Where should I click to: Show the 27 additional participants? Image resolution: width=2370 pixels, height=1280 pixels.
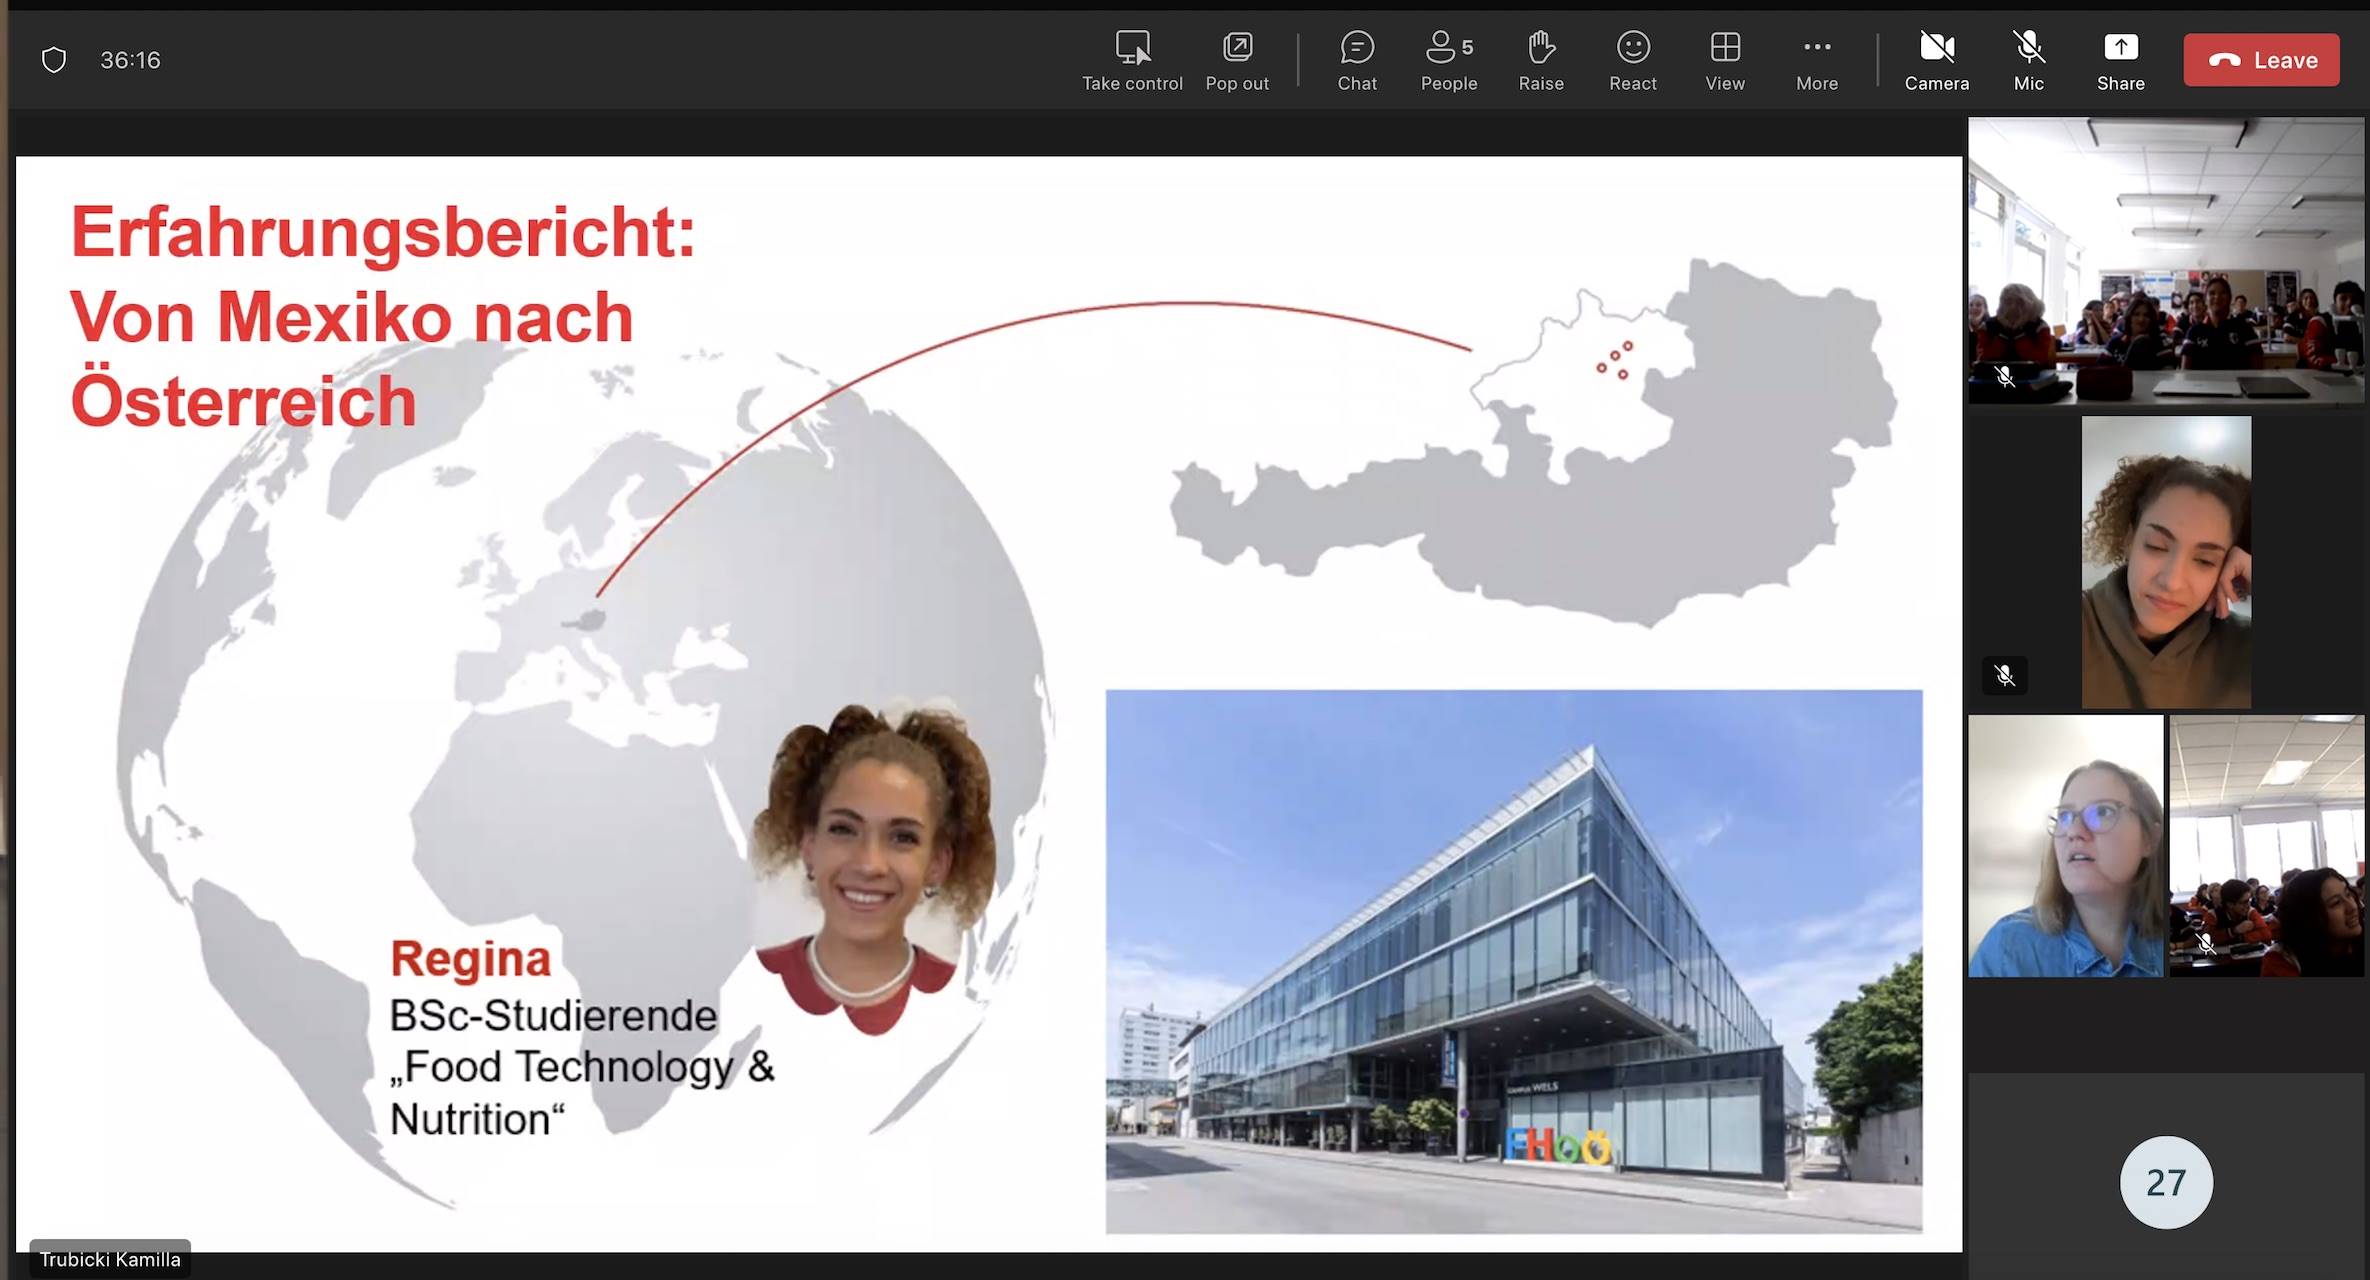coord(2165,1182)
